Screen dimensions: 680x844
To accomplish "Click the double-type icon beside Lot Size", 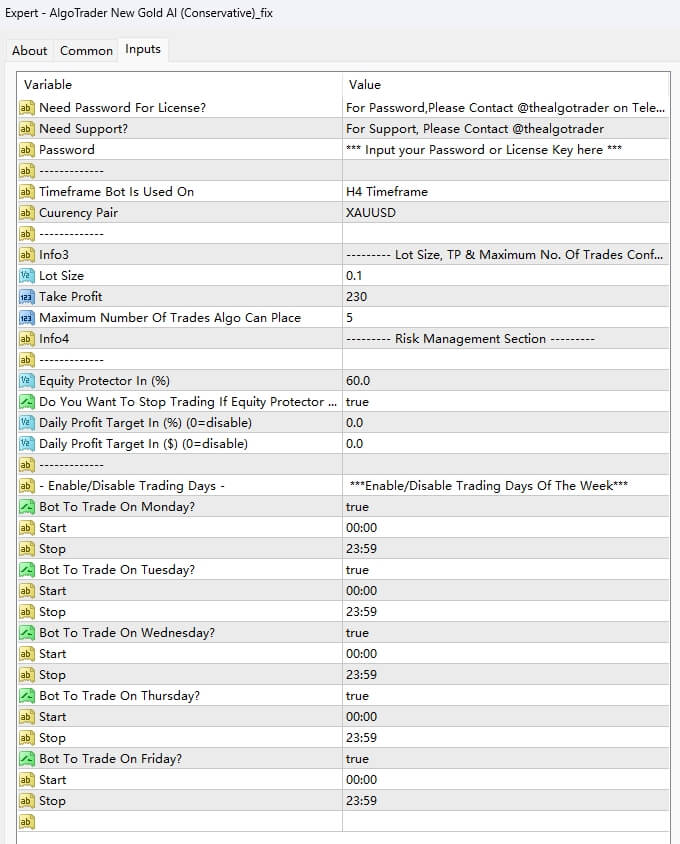I will pyautogui.click(x=27, y=276).
